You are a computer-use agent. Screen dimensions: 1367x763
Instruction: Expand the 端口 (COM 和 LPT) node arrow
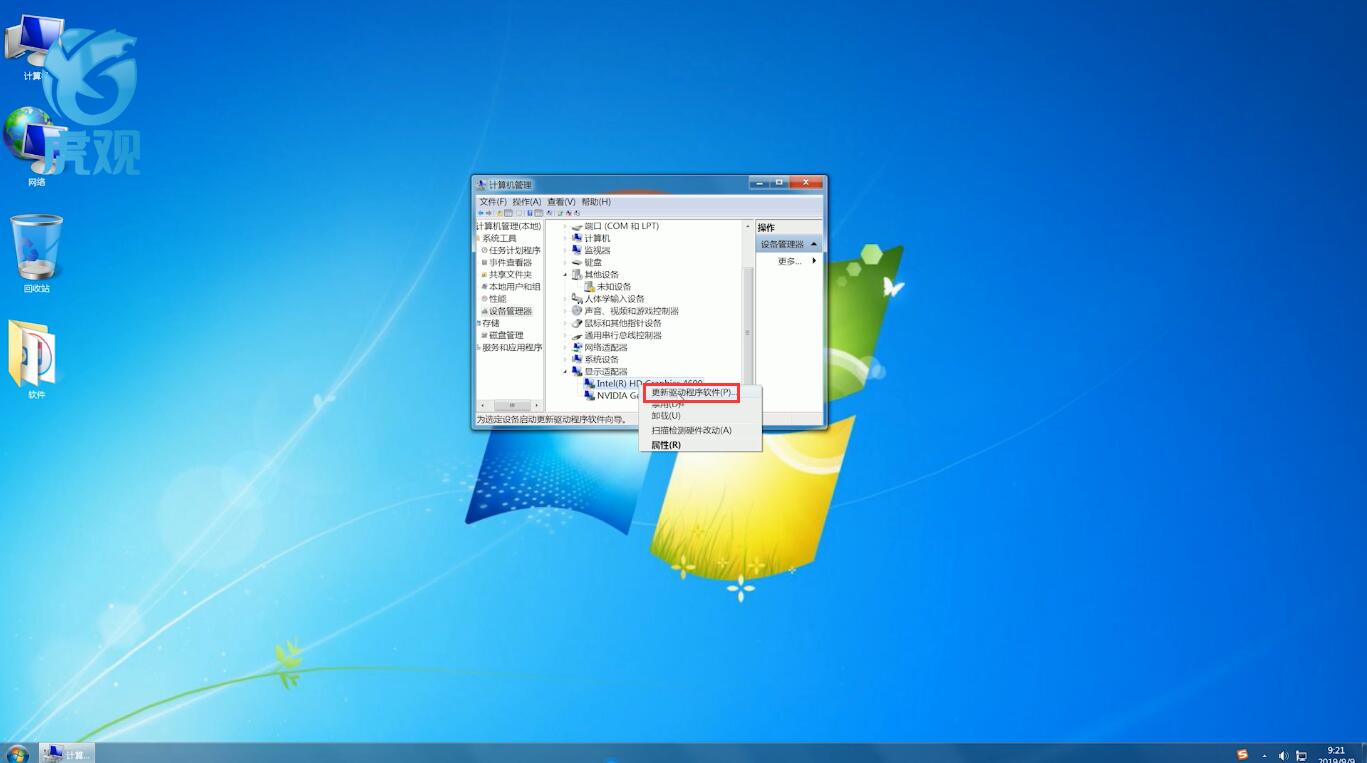(x=565, y=226)
